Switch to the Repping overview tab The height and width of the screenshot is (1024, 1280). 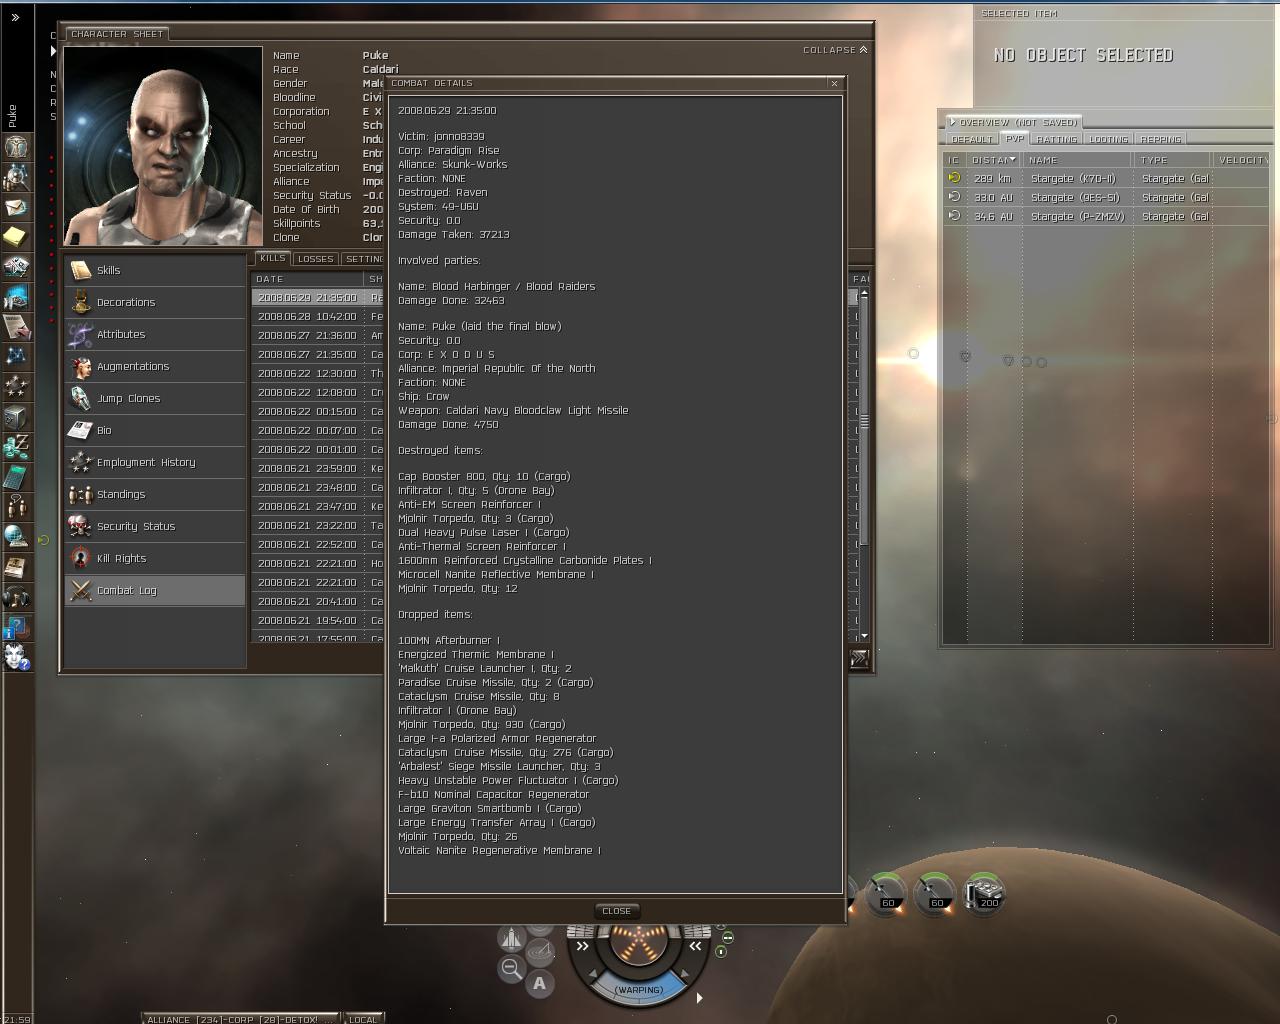1160,139
